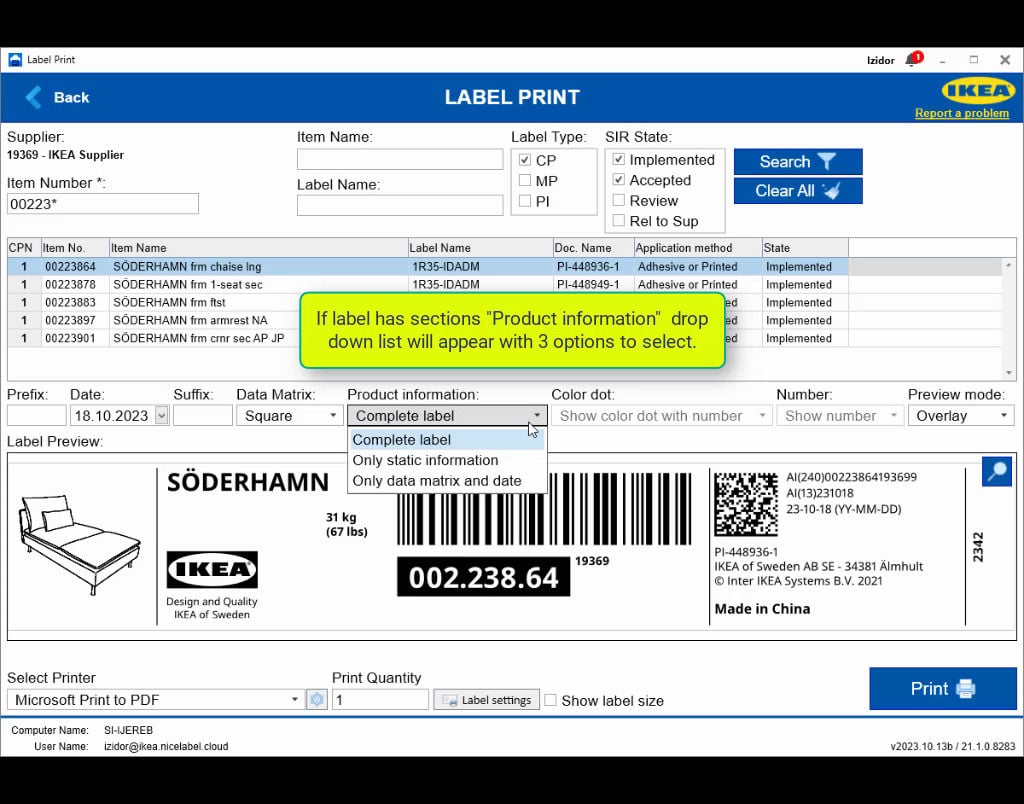Click the Clear All button
This screenshot has width=1024, height=804.
coord(797,191)
